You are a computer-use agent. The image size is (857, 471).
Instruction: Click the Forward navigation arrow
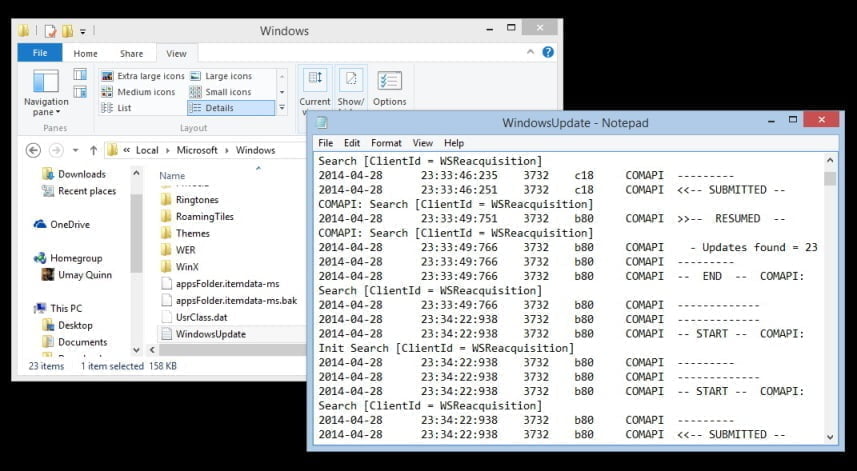(56, 150)
